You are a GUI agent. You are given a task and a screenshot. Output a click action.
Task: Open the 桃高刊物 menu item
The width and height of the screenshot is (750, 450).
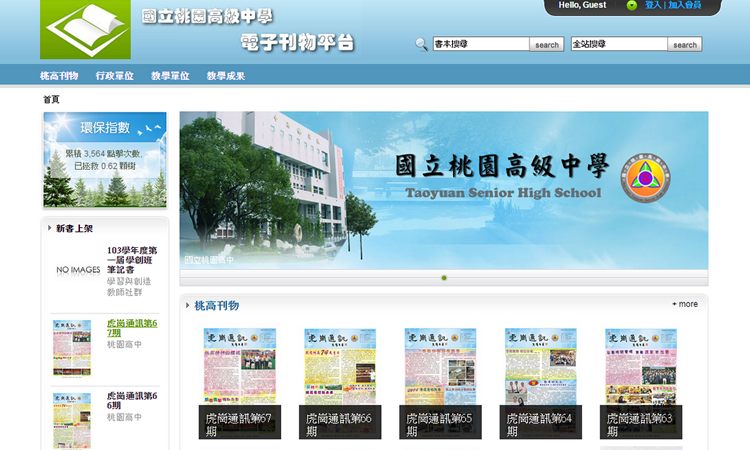click(x=59, y=76)
